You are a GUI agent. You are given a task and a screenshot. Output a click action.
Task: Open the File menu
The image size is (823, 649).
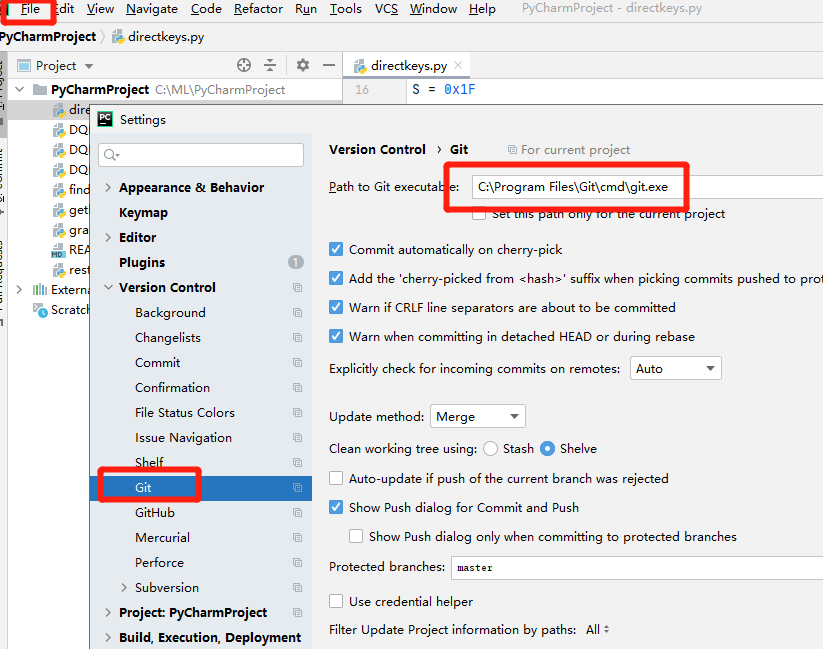[30, 9]
